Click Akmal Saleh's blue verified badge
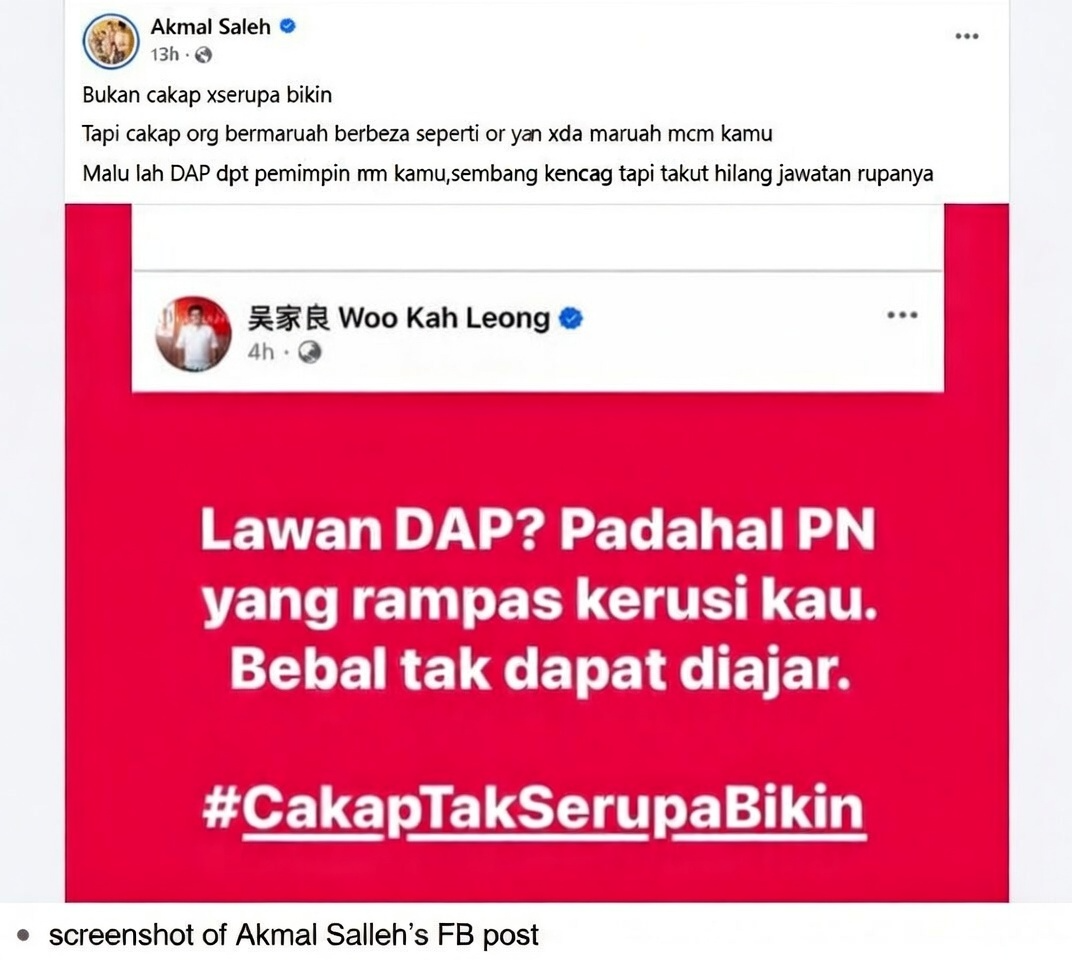 (288, 26)
